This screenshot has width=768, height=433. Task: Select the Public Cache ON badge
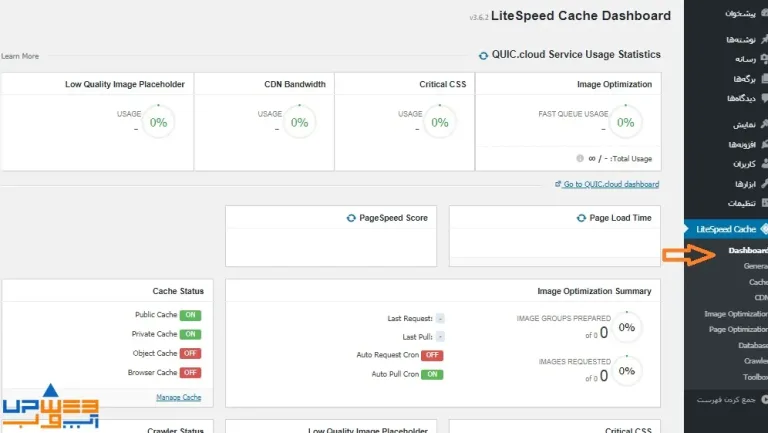pos(190,315)
